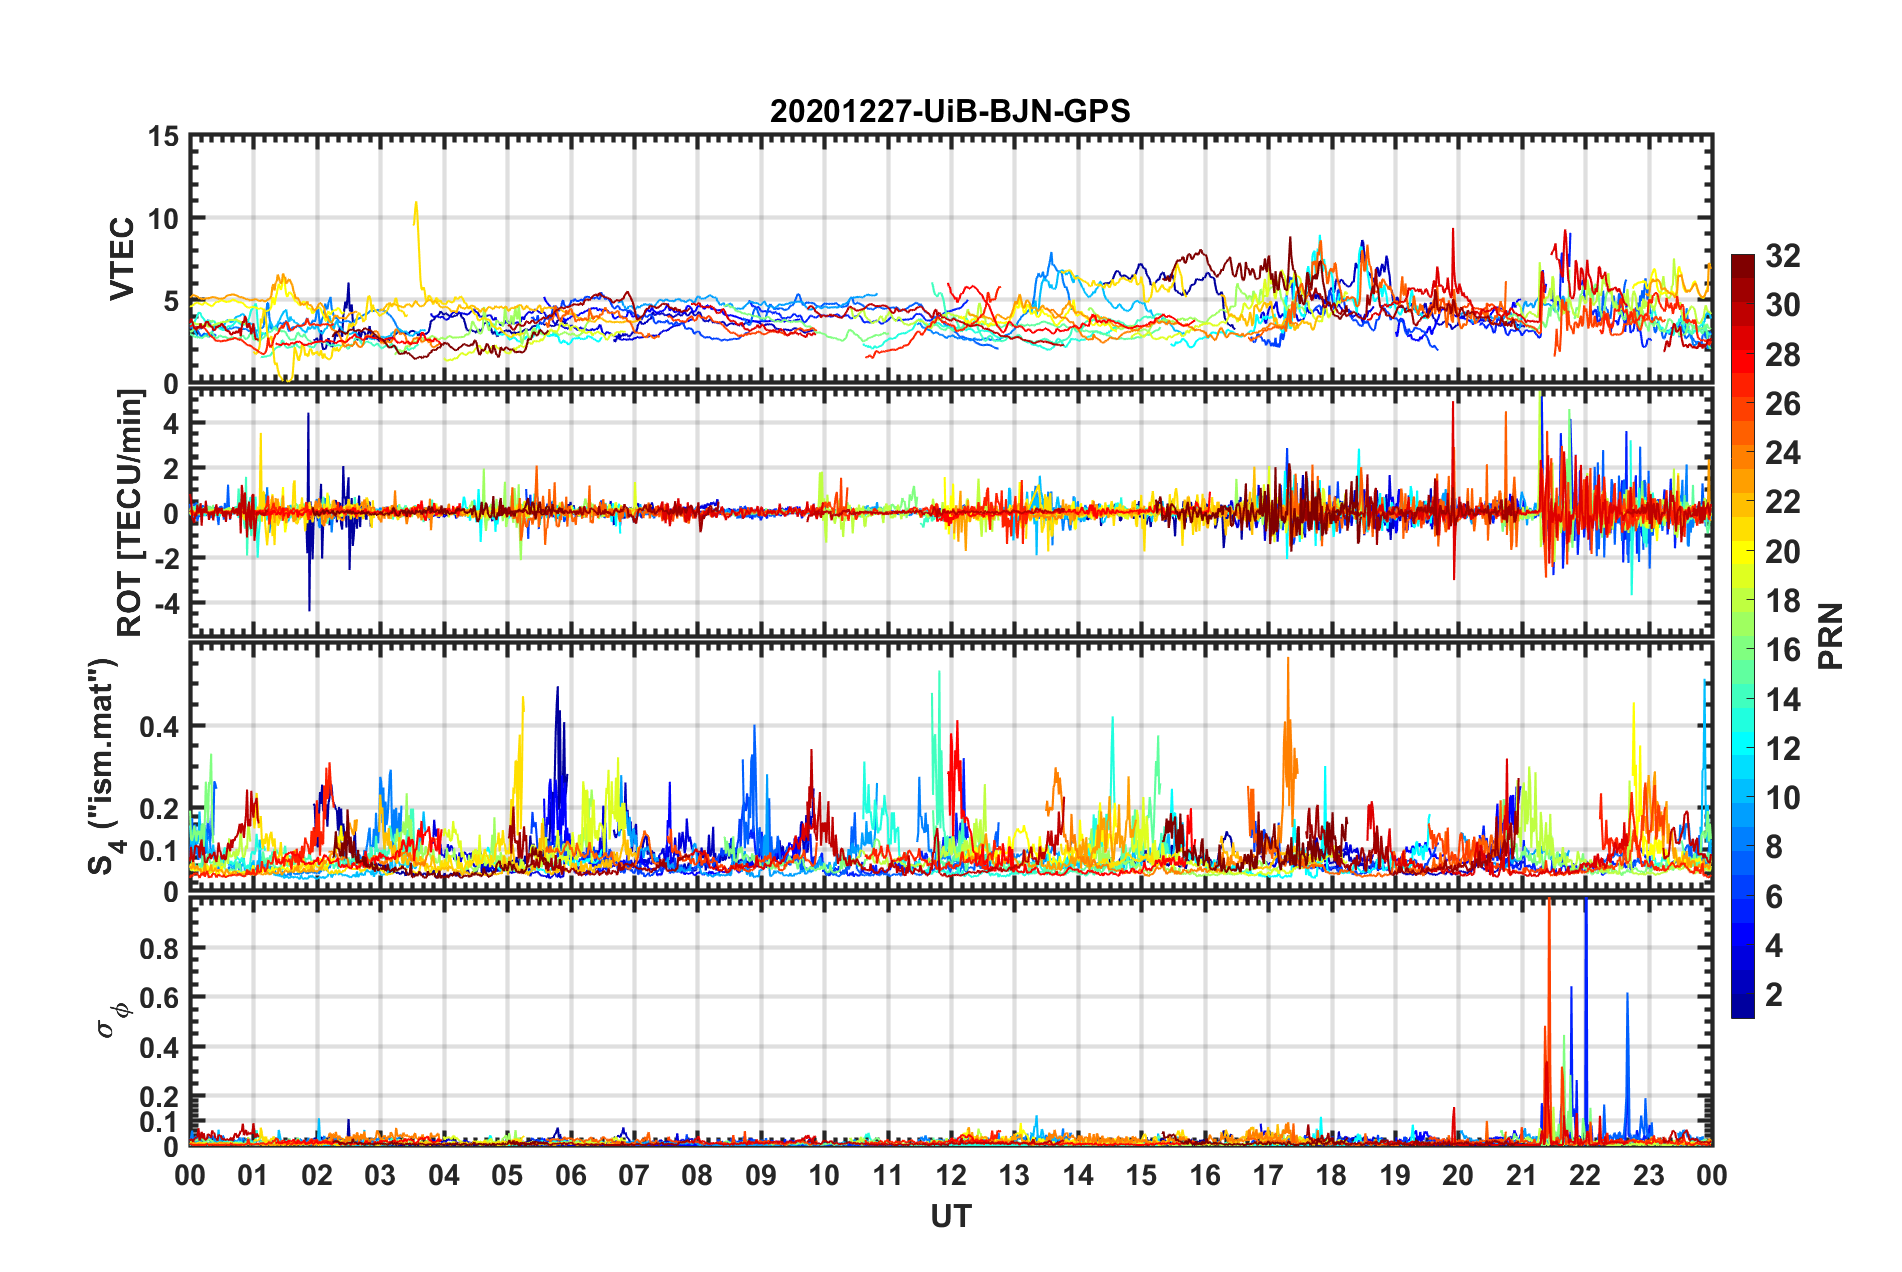Screen dimensions: 1902x1272
Task: Click the colorbar tick label 16
Action: pyautogui.click(x=1783, y=650)
